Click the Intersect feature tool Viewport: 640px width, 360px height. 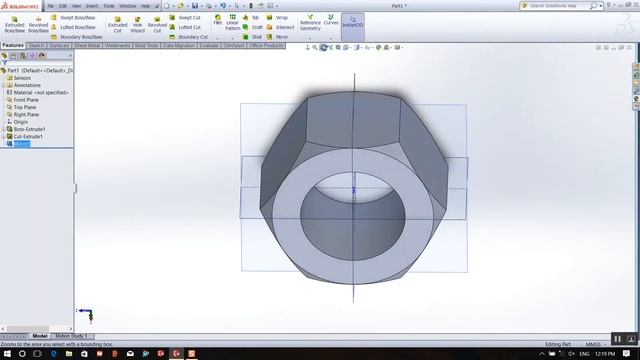280,27
